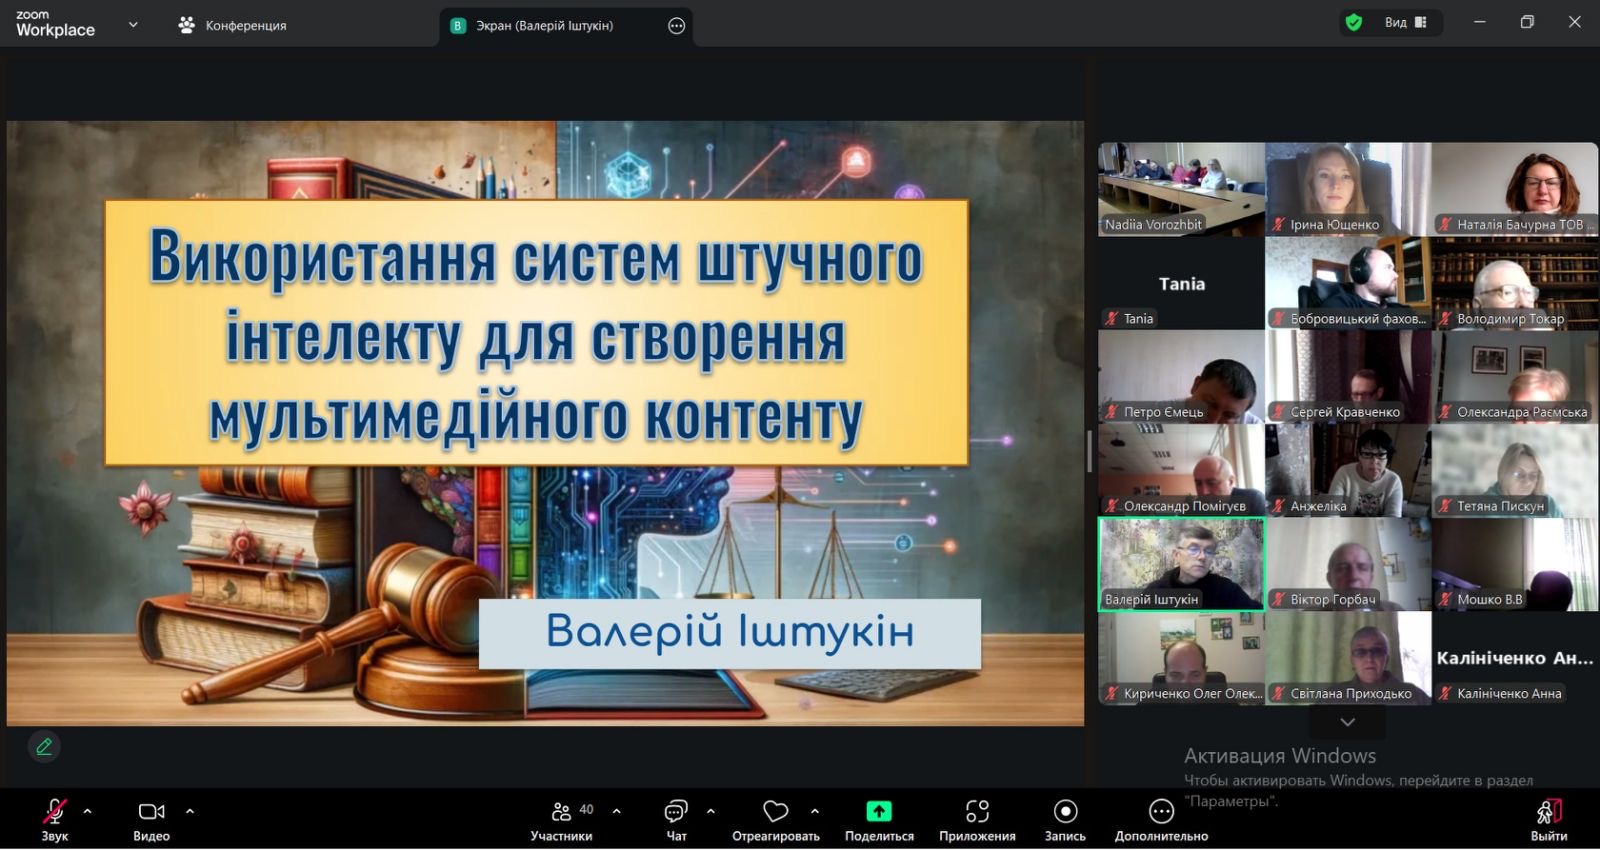Leave meeting with Выйти button
The image size is (1600, 850).
(x=1548, y=818)
